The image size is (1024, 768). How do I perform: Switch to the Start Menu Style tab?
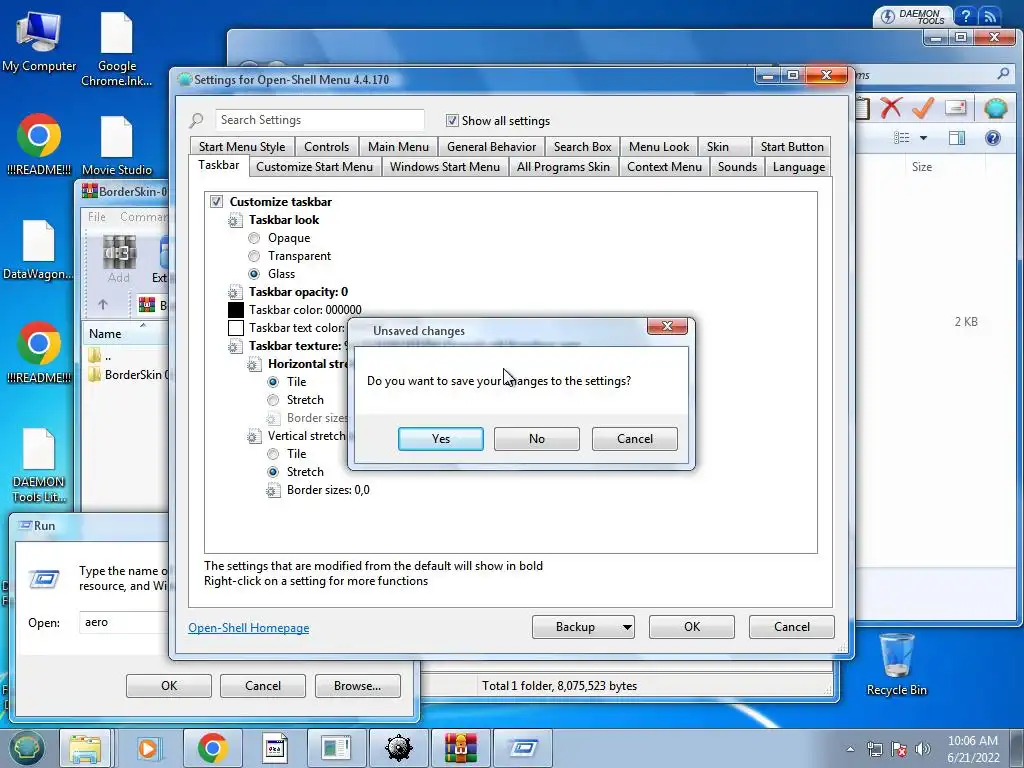242,147
